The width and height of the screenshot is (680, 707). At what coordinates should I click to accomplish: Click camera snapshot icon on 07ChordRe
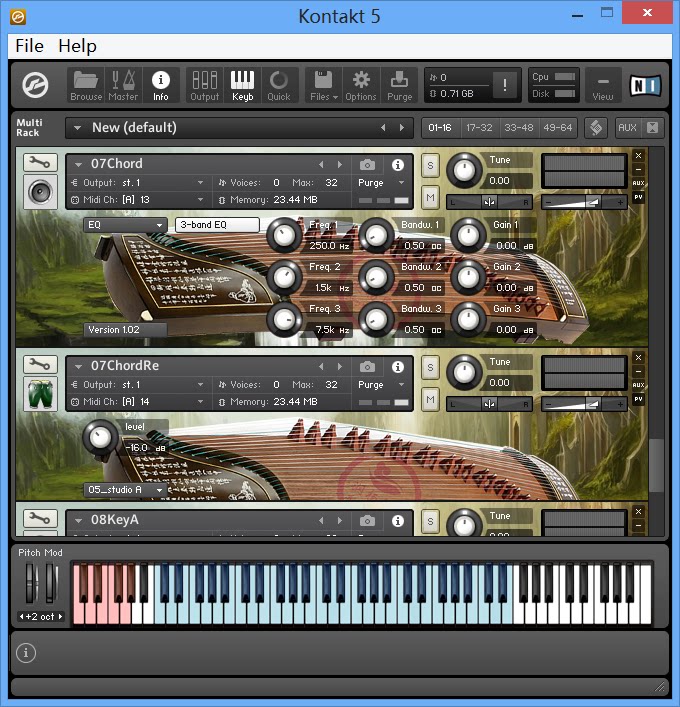[x=367, y=366]
